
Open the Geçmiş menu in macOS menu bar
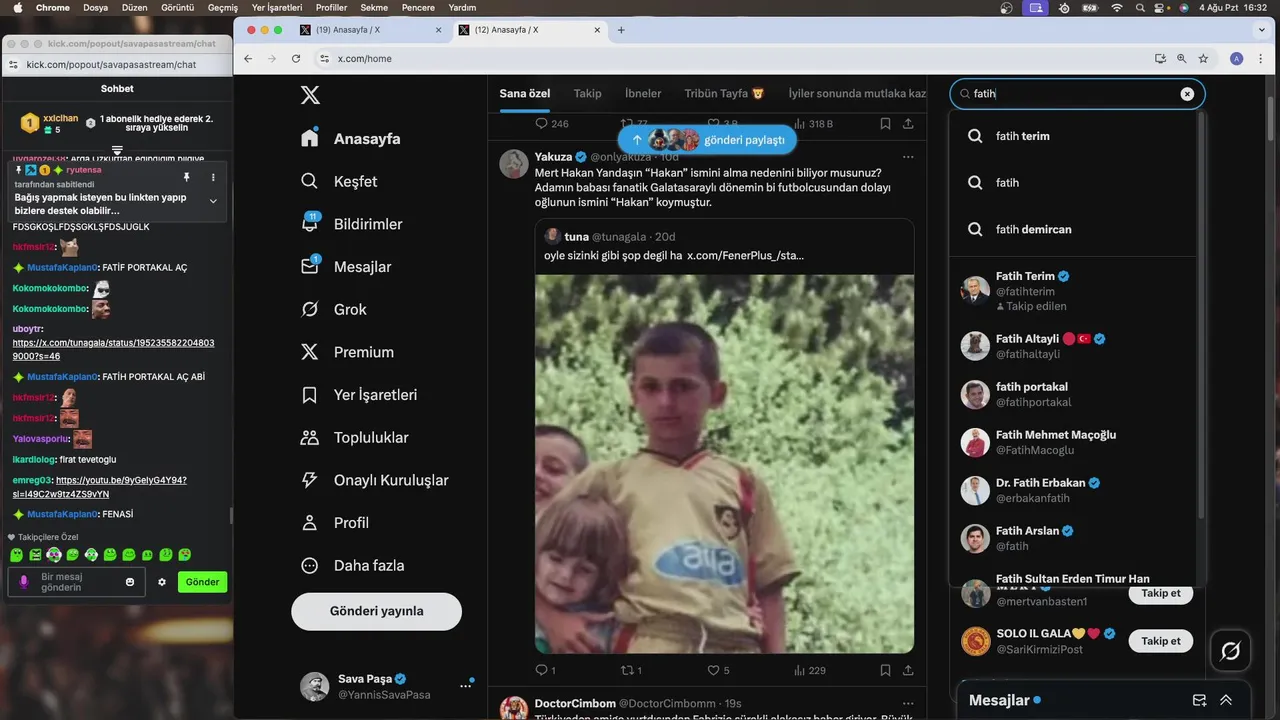222,7
